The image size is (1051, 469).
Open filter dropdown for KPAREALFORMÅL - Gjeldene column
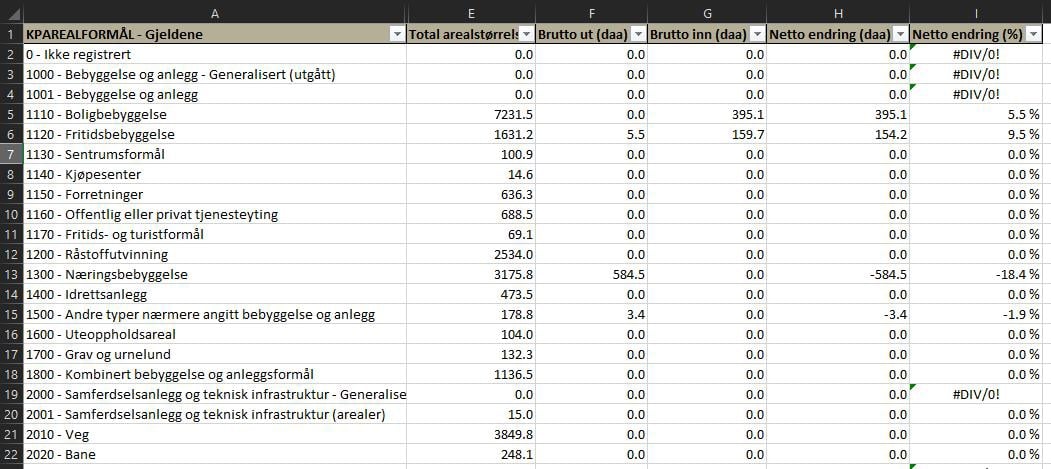[x=395, y=34]
